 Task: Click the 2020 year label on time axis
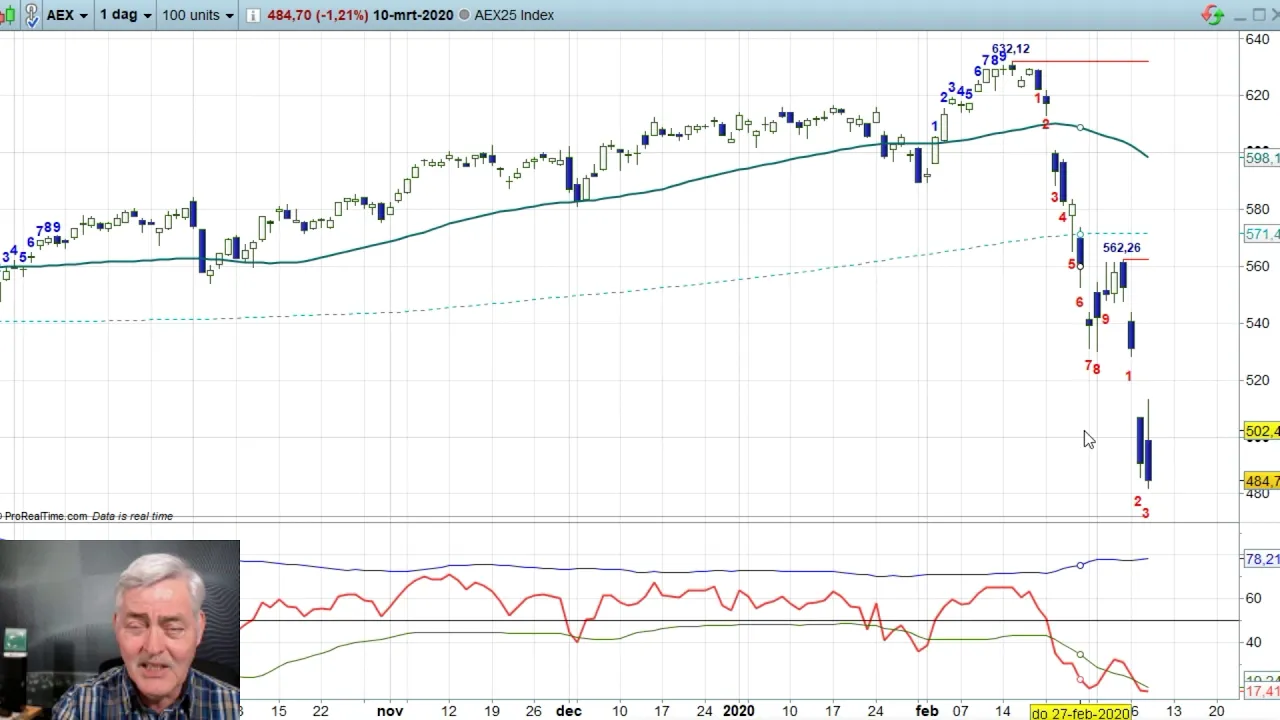coord(738,711)
